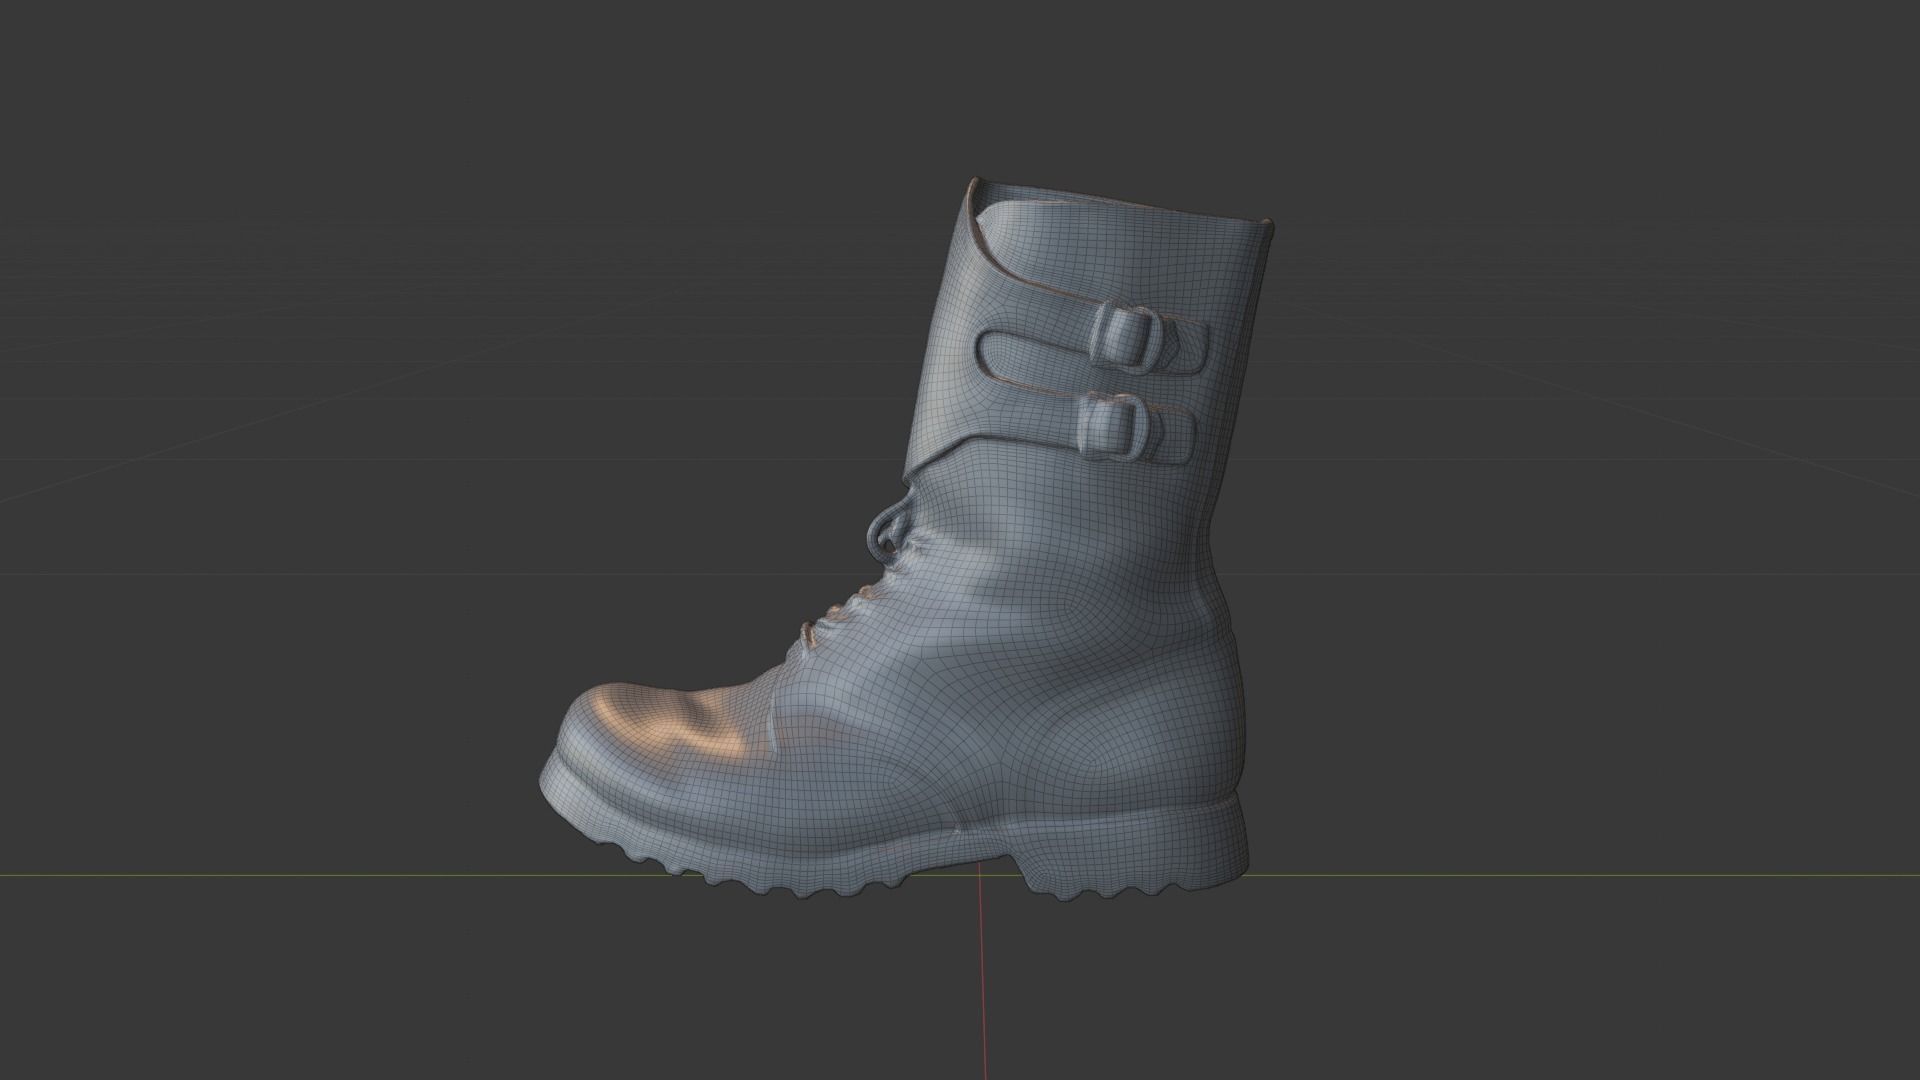Click the lace loop at the boot front
Screen dimensions: 1920x1080
887,530
